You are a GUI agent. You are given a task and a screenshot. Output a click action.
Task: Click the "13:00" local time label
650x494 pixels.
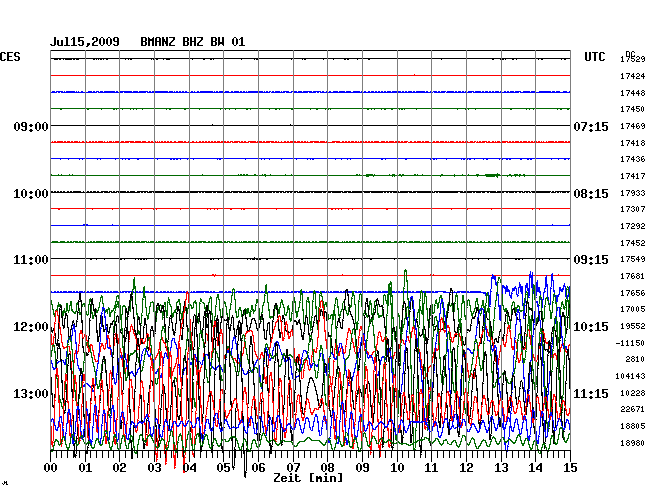tap(31, 393)
